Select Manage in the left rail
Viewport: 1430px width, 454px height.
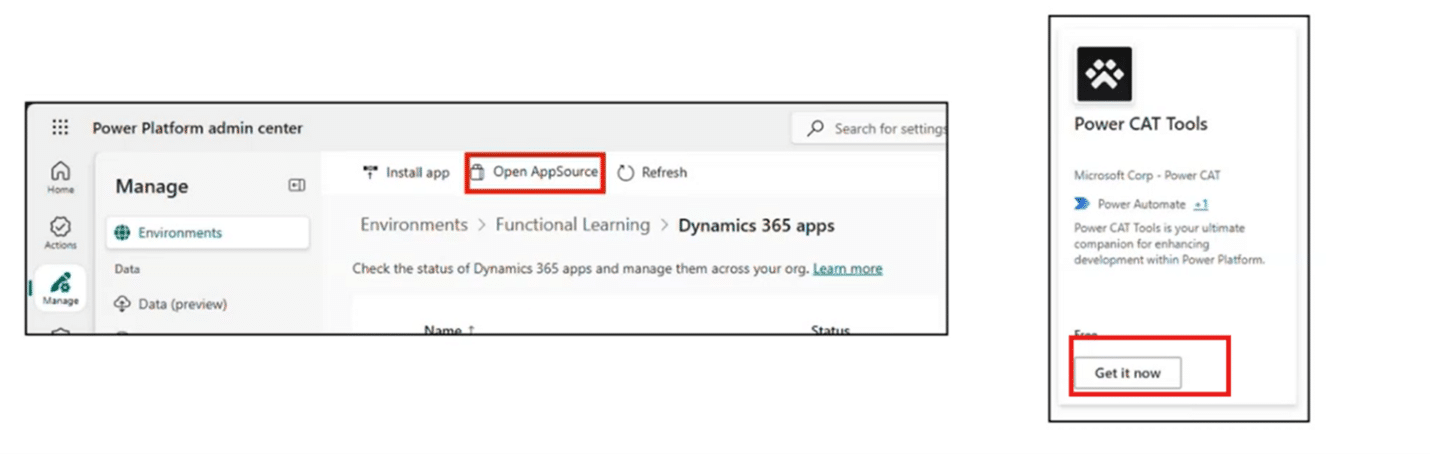tap(60, 288)
